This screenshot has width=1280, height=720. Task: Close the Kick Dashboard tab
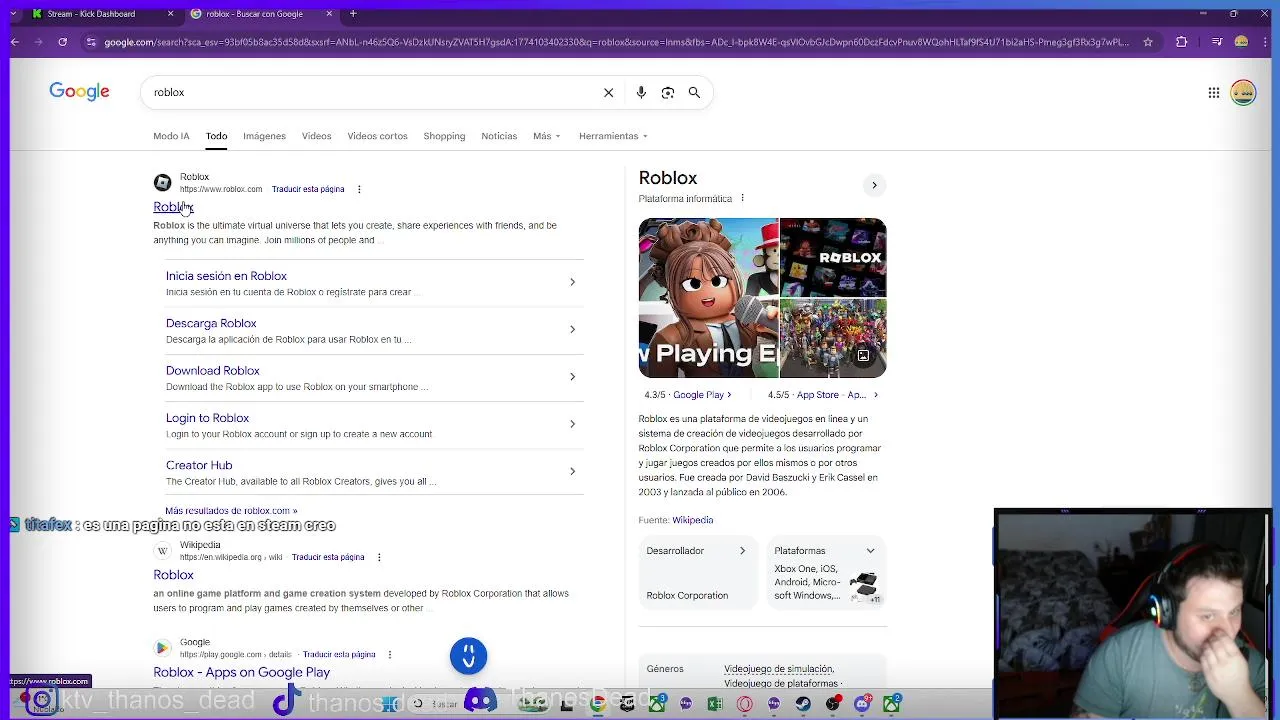[170, 14]
